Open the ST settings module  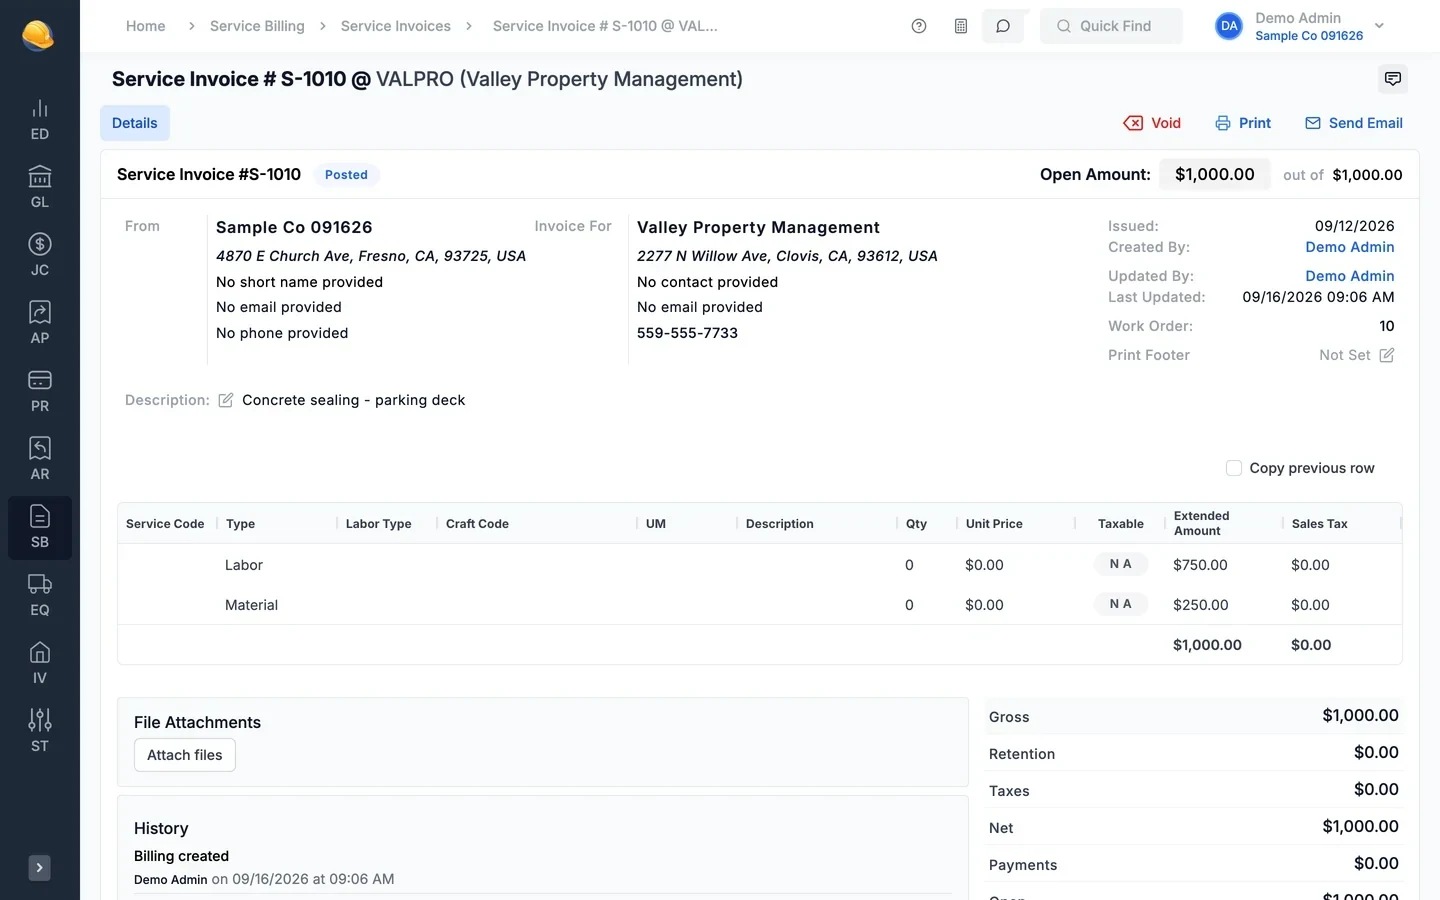pyautogui.click(x=40, y=732)
